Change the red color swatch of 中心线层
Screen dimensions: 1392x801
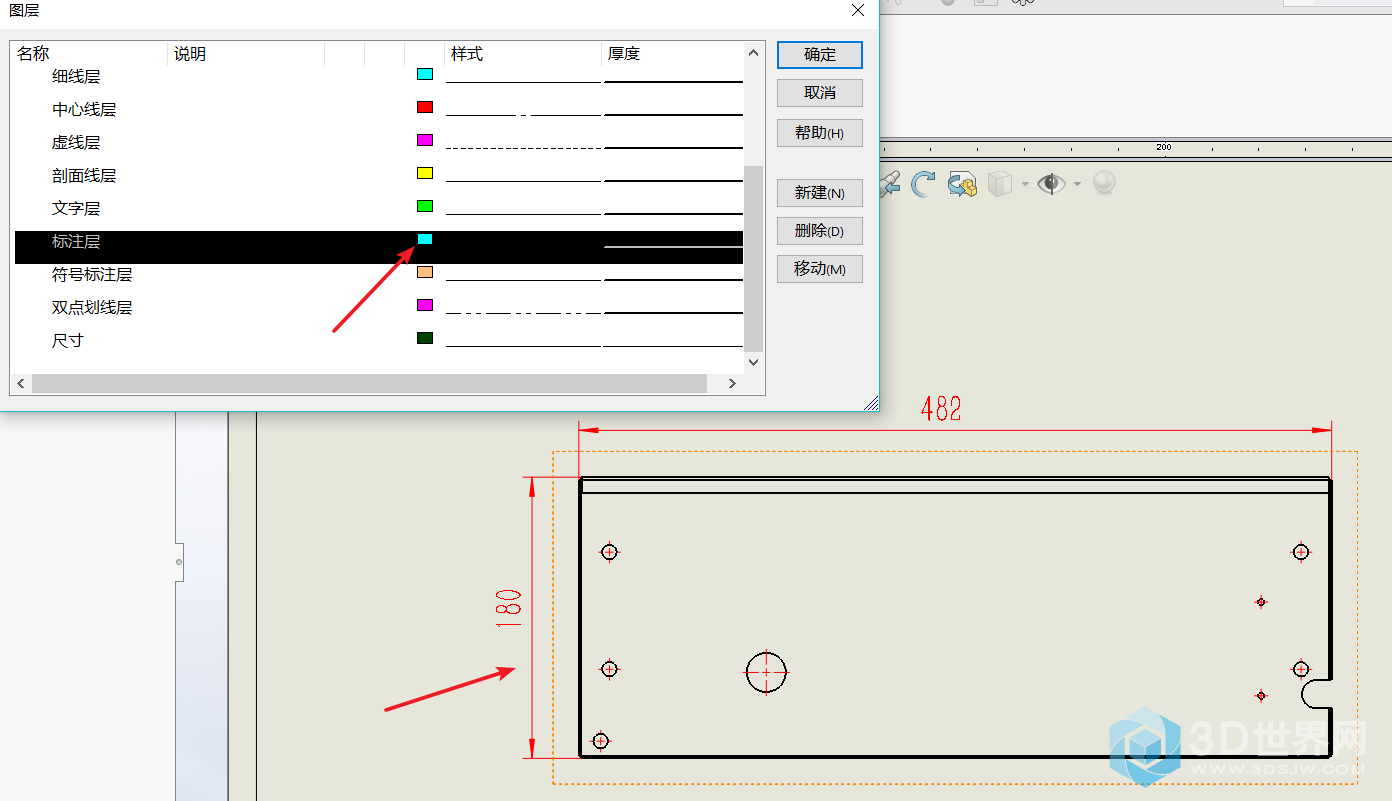(x=425, y=107)
